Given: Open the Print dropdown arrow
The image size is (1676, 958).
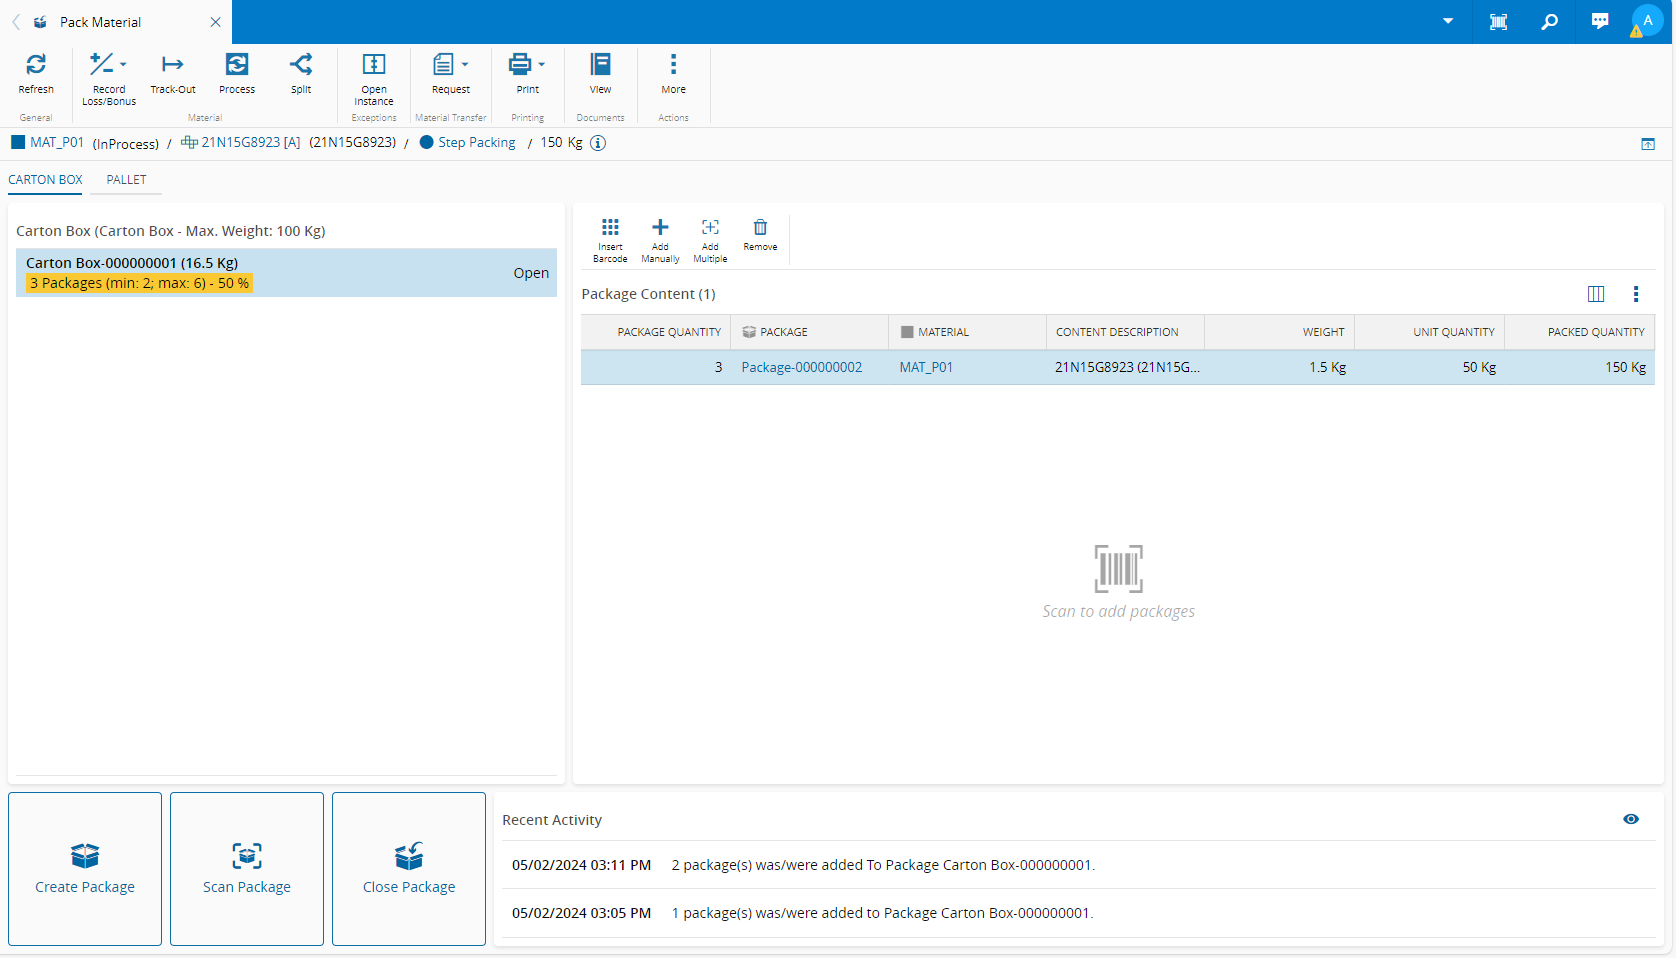Looking at the screenshot, I should point(542,65).
